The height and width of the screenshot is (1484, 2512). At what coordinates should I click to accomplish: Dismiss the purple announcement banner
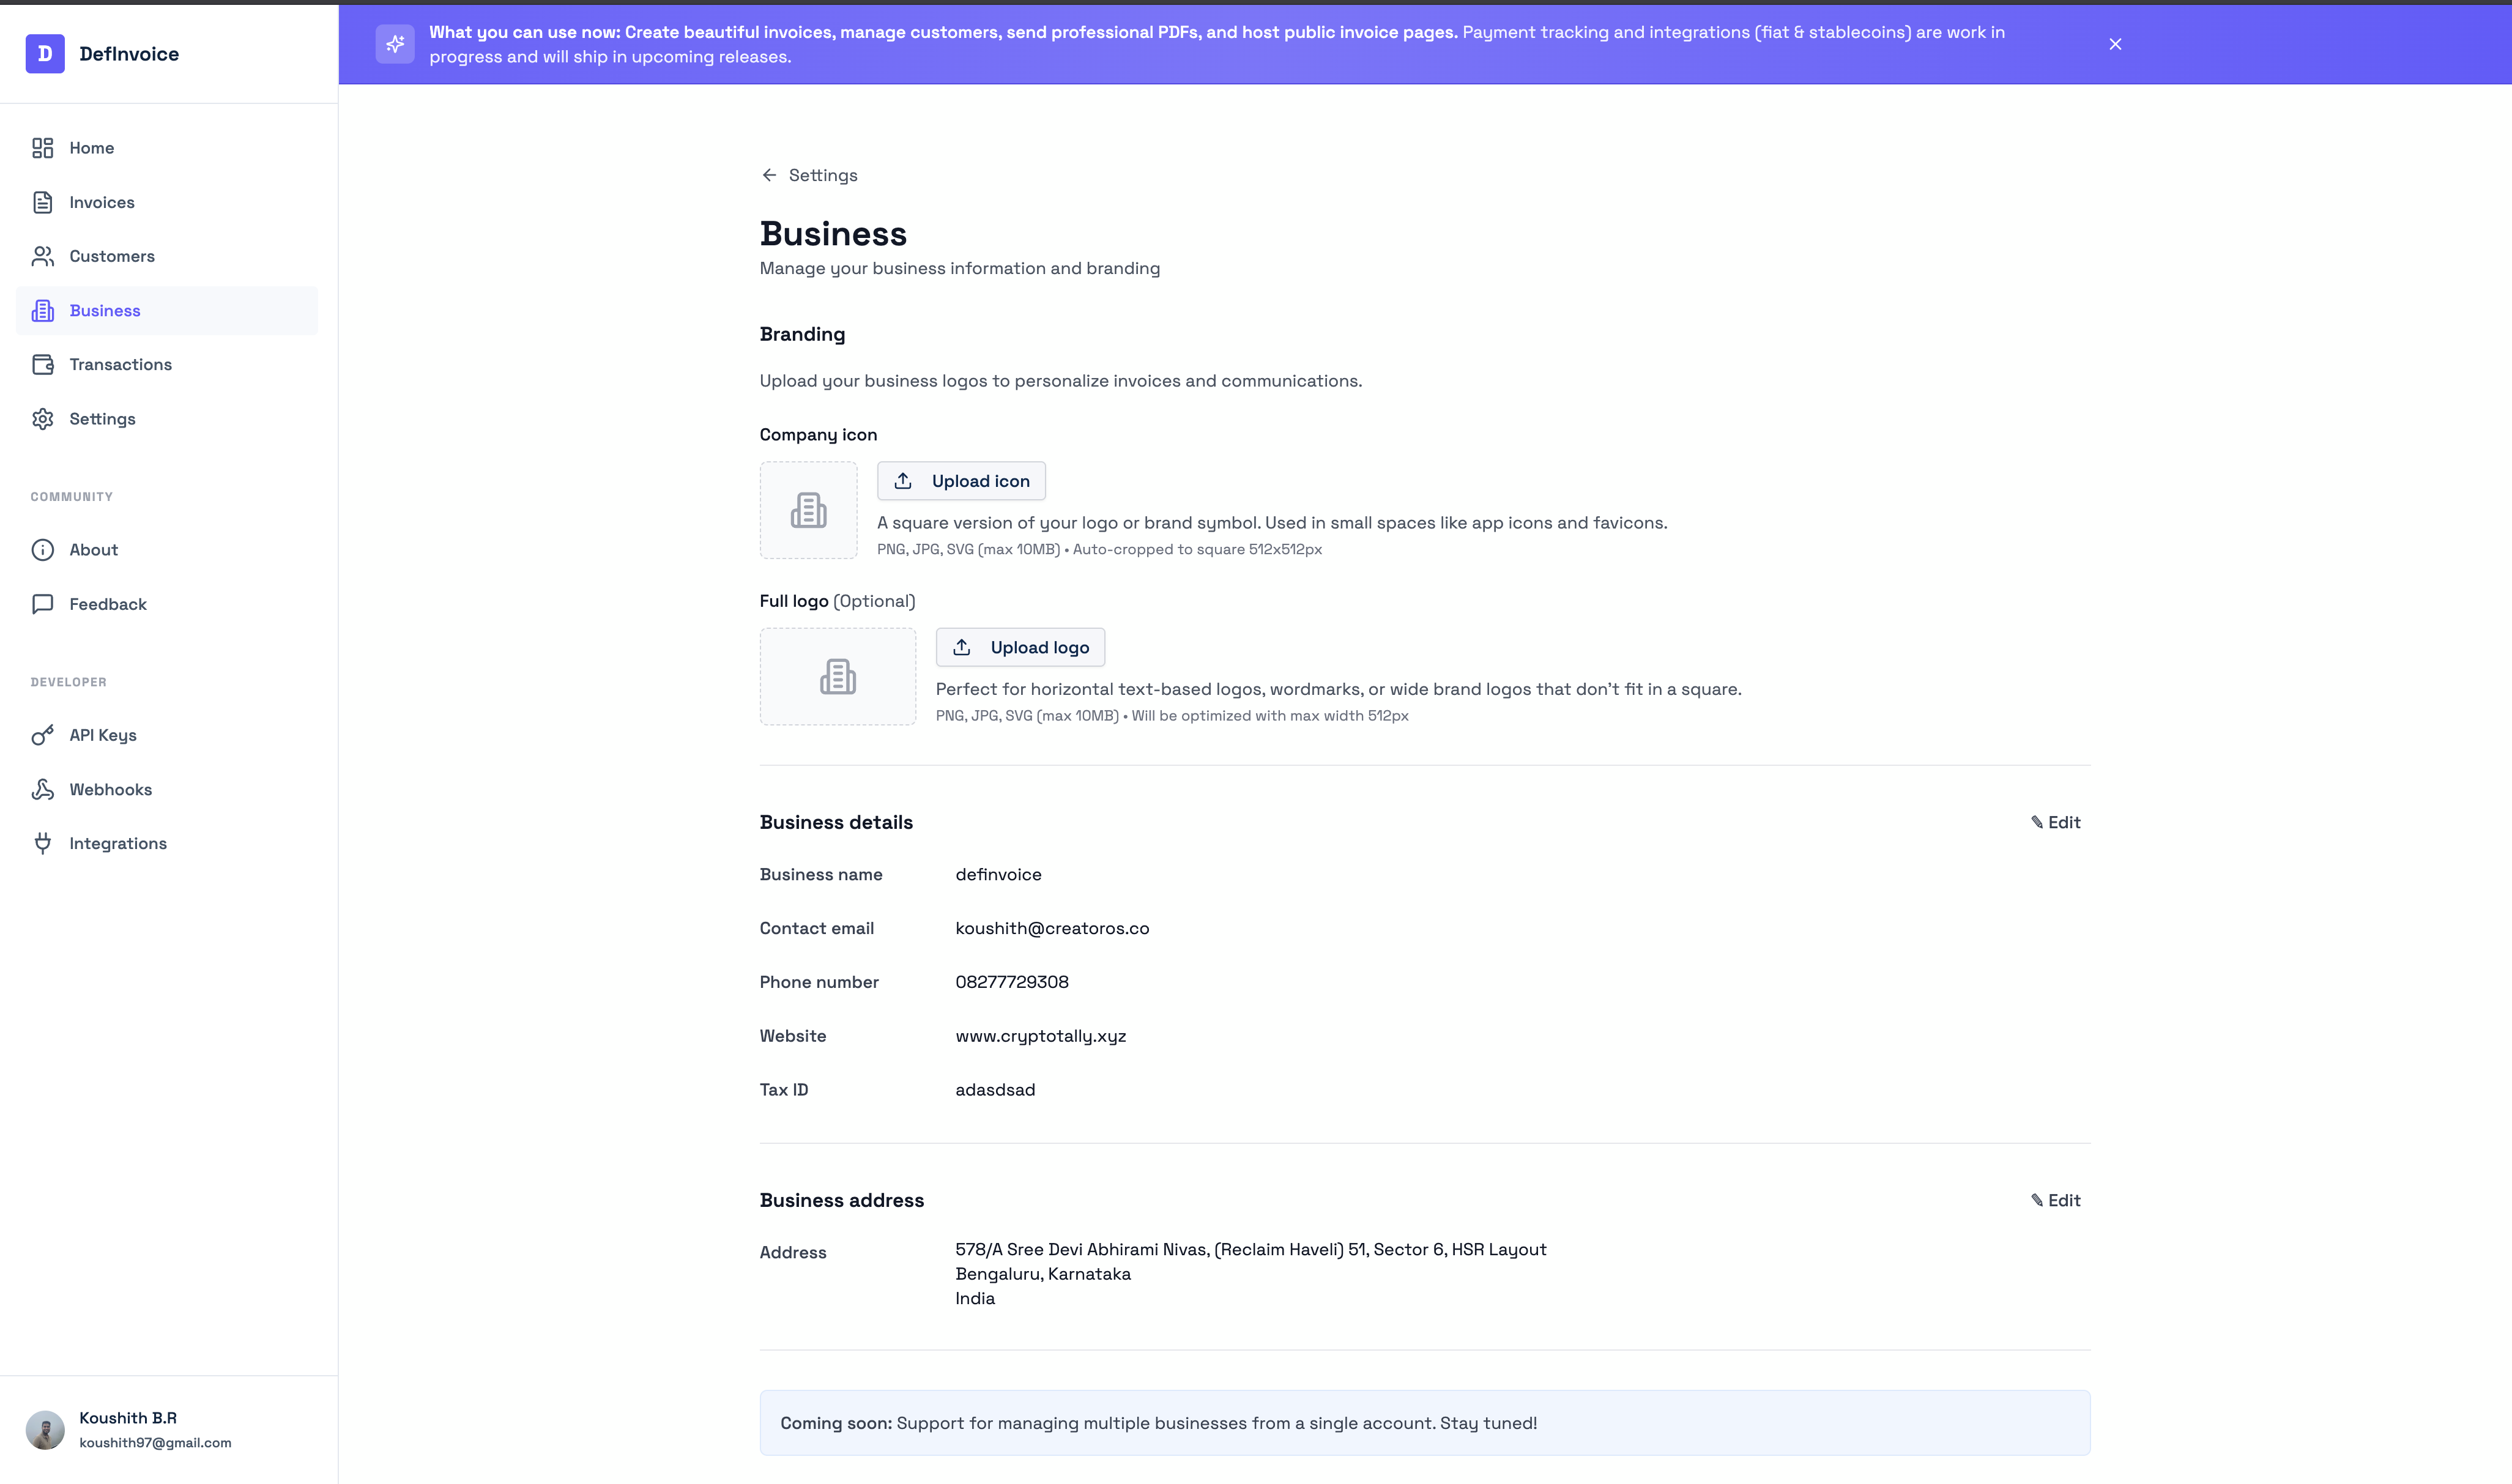[2116, 43]
